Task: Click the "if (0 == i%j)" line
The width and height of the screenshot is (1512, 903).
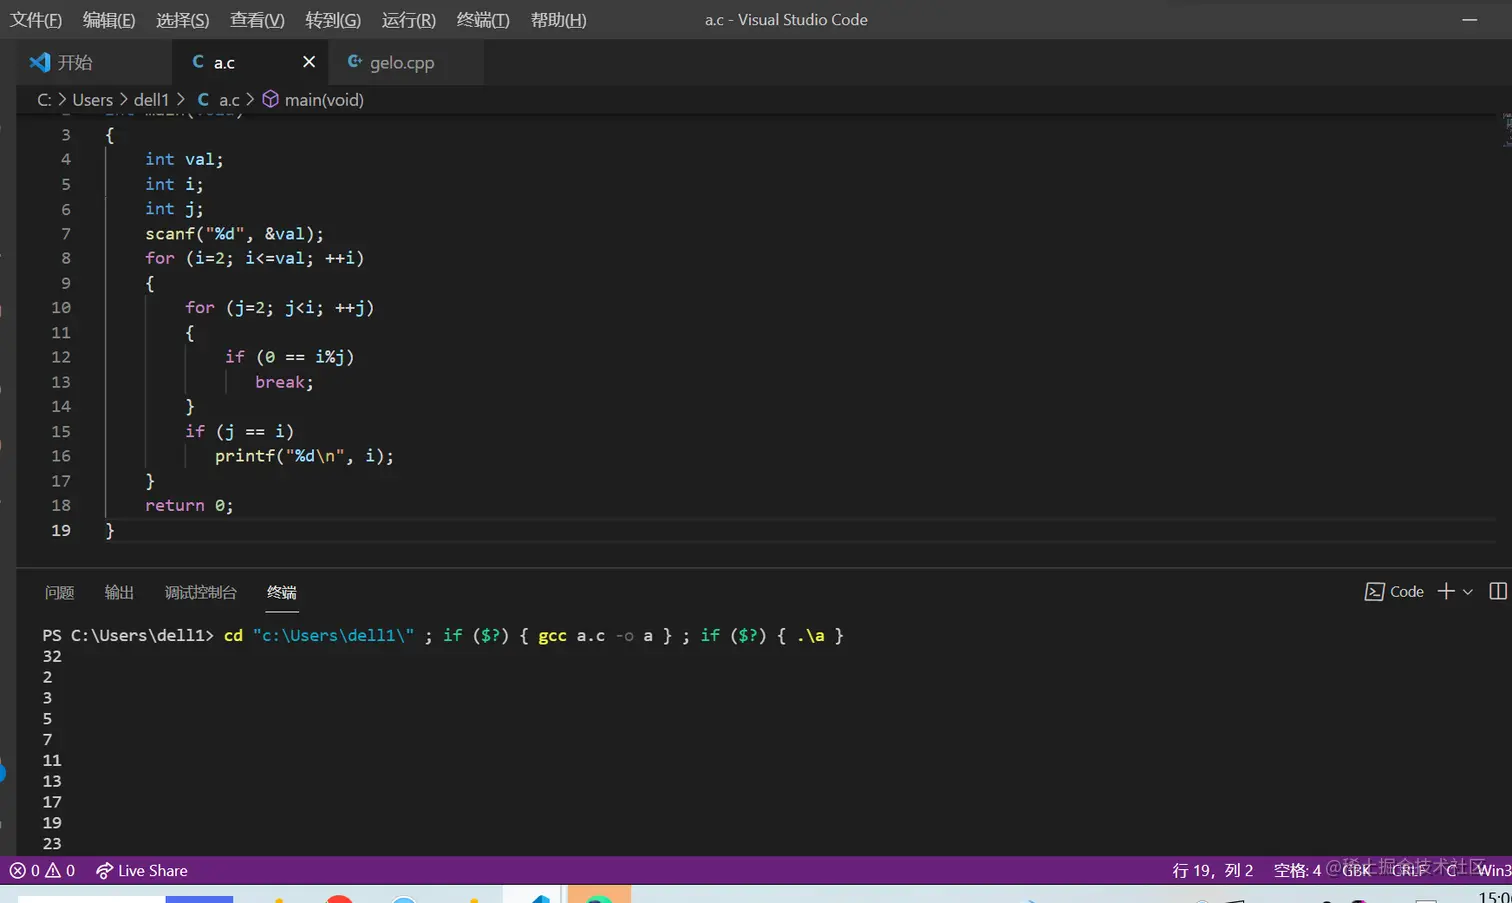Action: pyautogui.click(x=290, y=357)
